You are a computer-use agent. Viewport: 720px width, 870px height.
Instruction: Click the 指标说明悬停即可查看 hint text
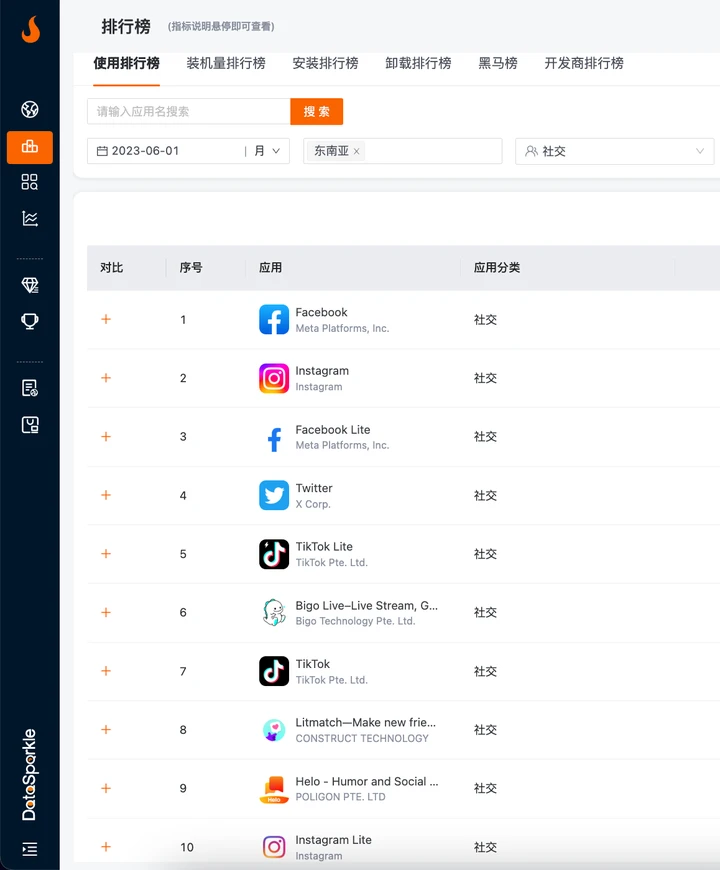point(221,27)
